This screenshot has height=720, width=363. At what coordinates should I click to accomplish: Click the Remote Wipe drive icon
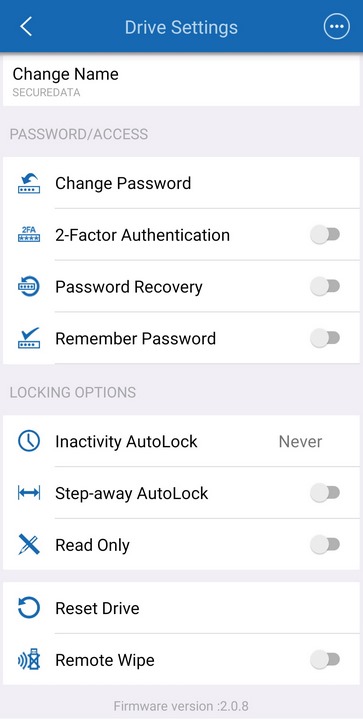pos(29,660)
